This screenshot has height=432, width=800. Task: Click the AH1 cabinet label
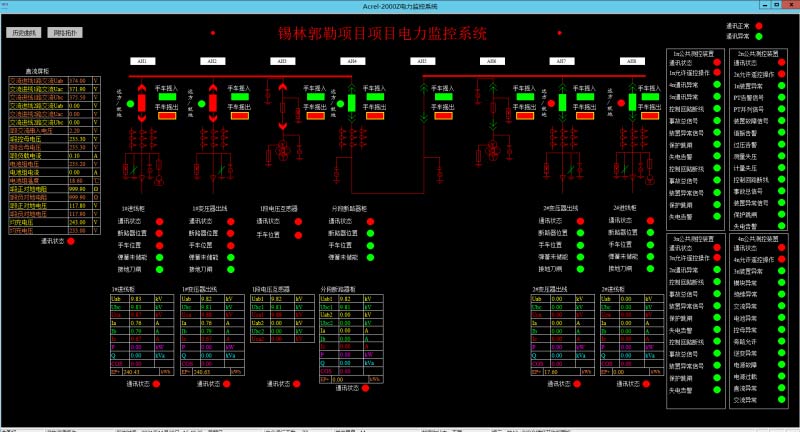(x=141, y=61)
